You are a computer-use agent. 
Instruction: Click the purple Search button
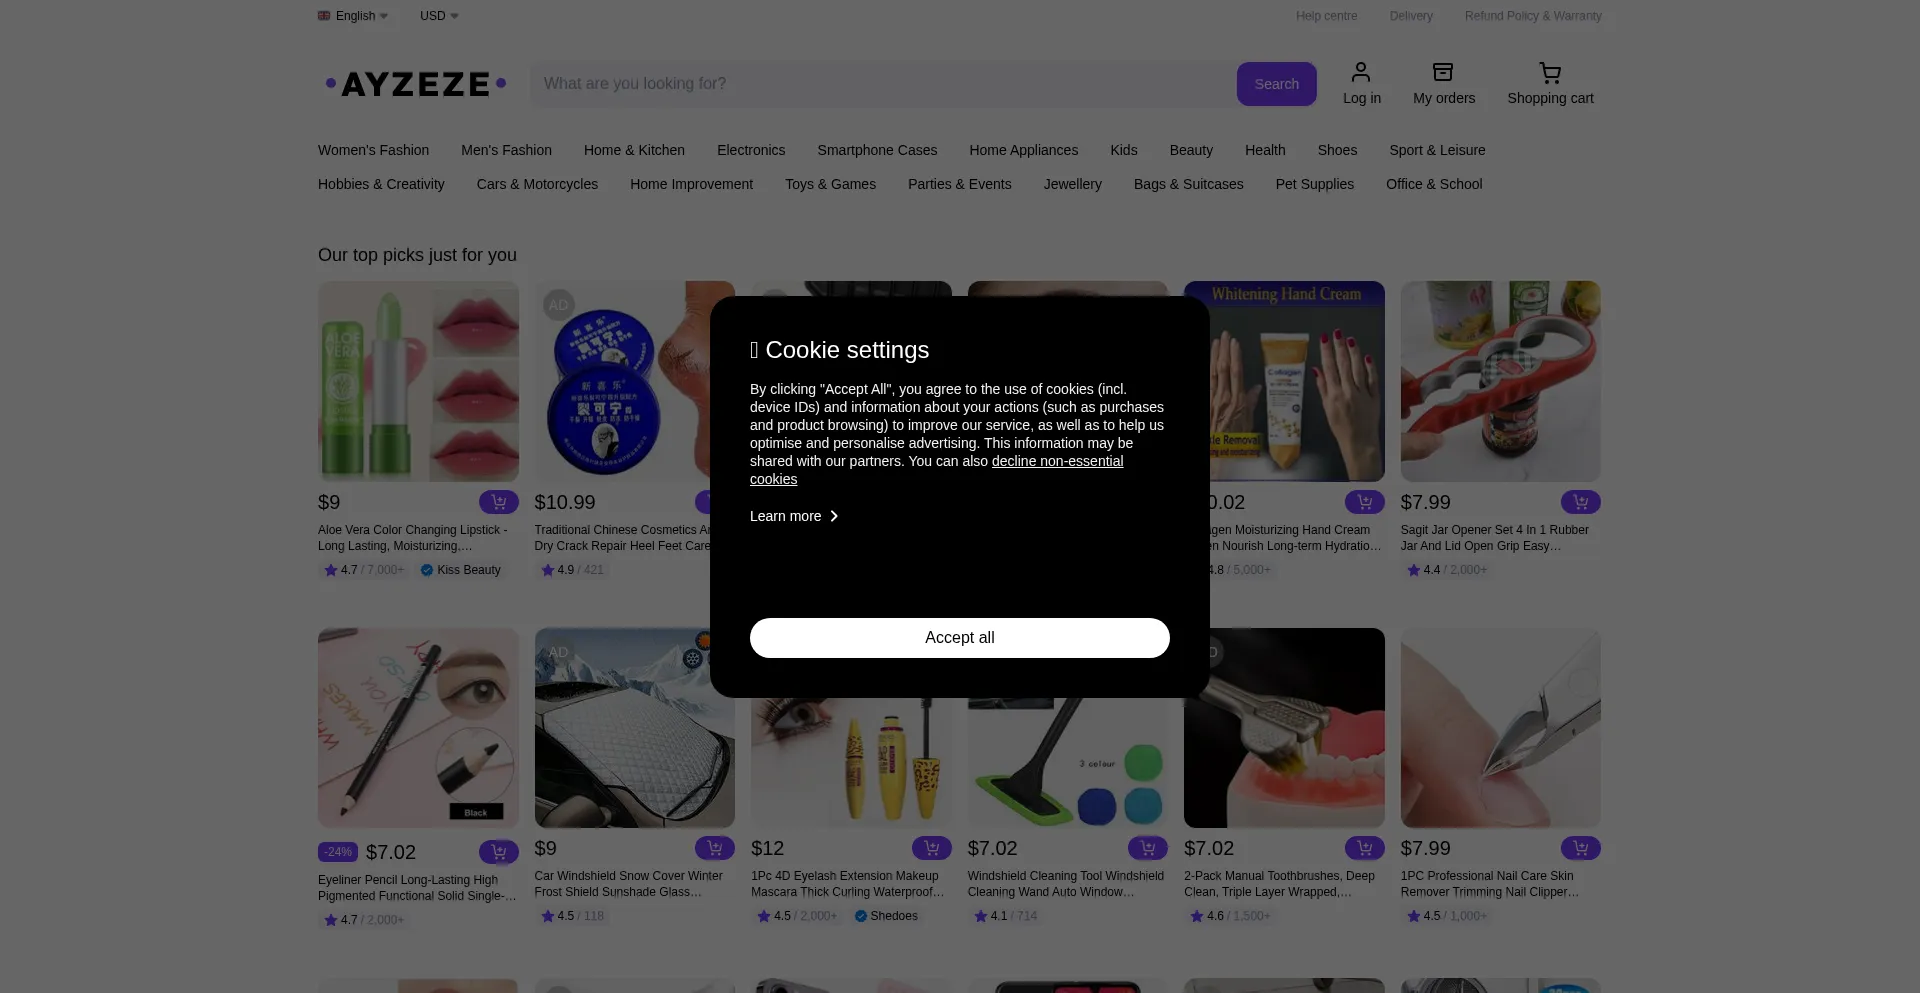1276,84
